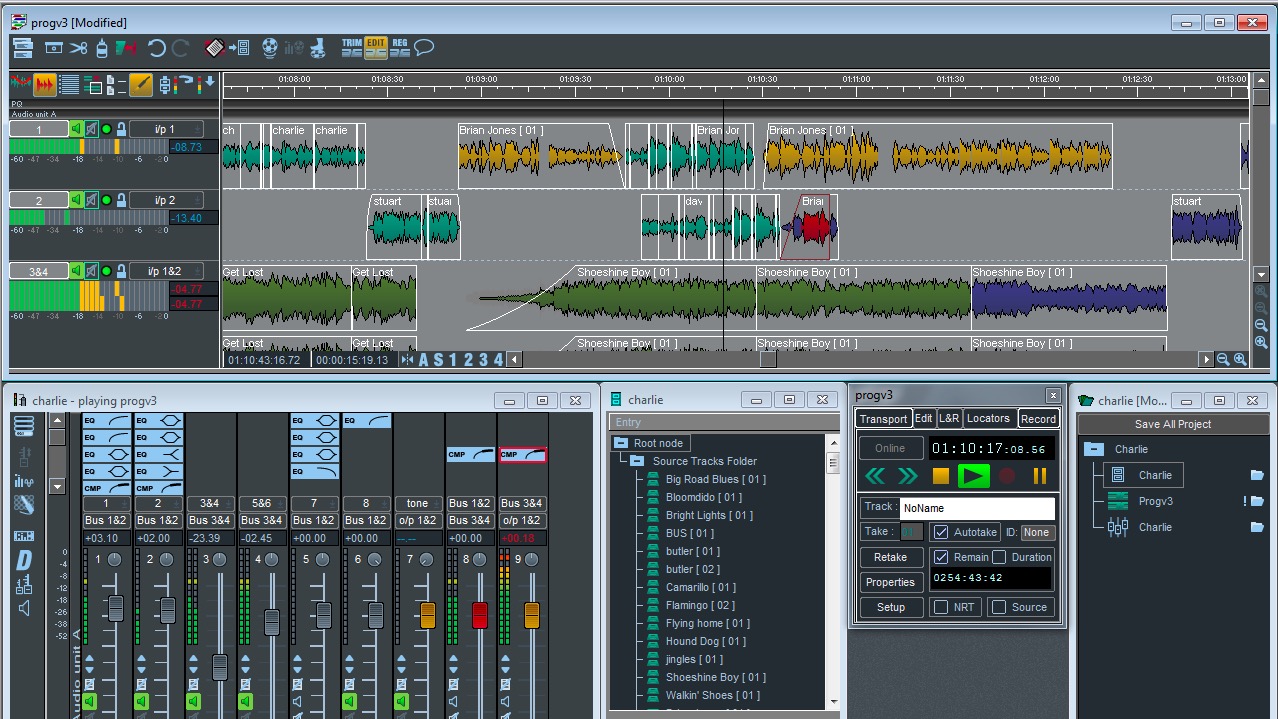Zoom in with timeline magnifier plus icon
The height and width of the screenshot is (719, 1278).
[1240, 360]
